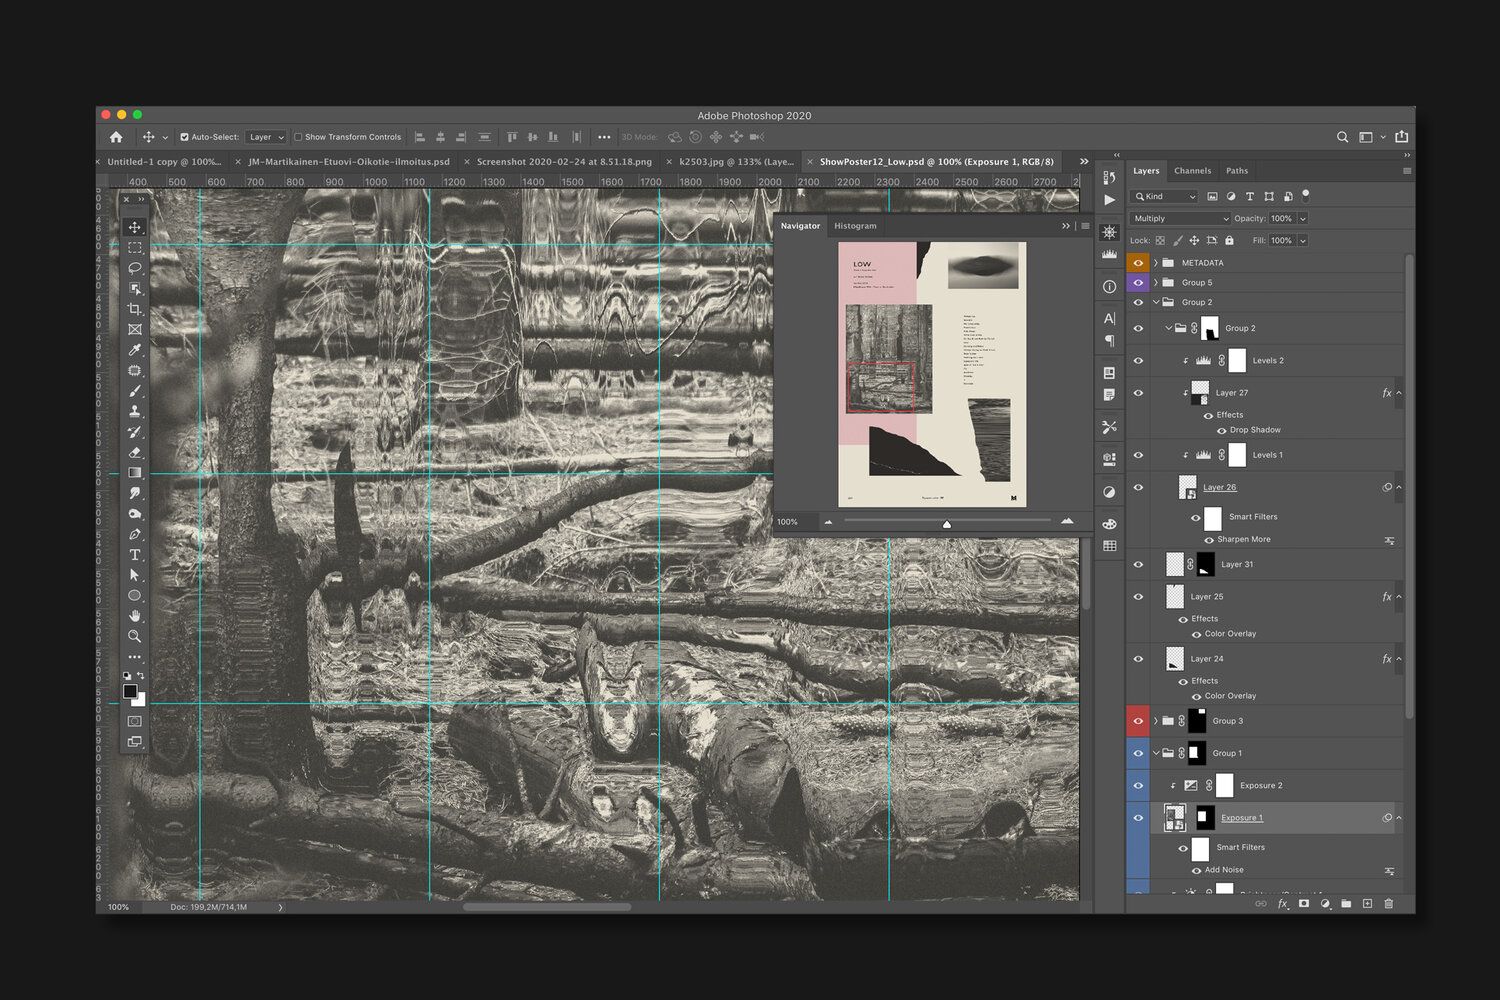The width and height of the screenshot is (1500, 1000).
Task: Expand the Group 3 folder
Action: 1156,721
